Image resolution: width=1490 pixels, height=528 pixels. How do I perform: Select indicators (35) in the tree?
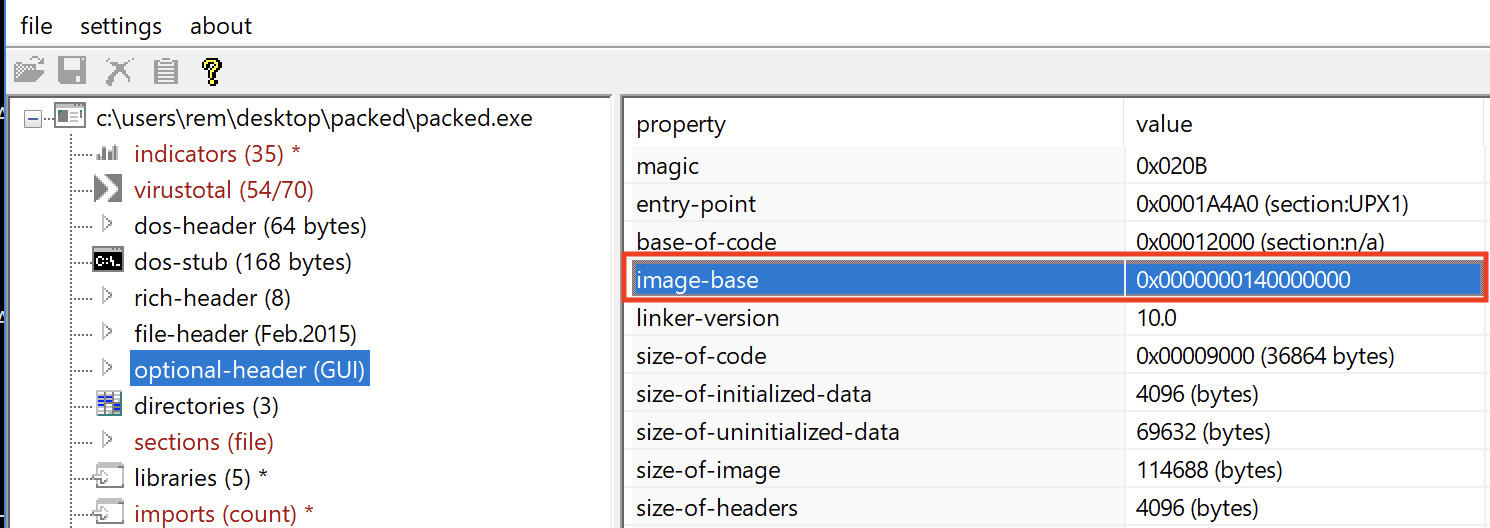(217, 154)
